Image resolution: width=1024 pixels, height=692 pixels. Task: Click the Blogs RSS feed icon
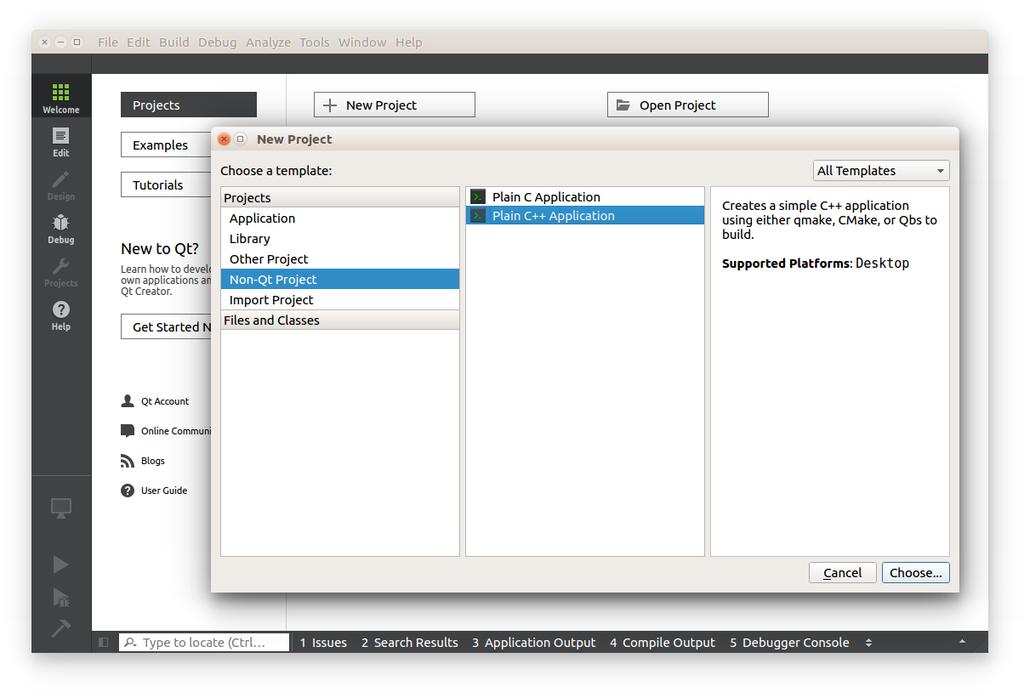[127, 461]
